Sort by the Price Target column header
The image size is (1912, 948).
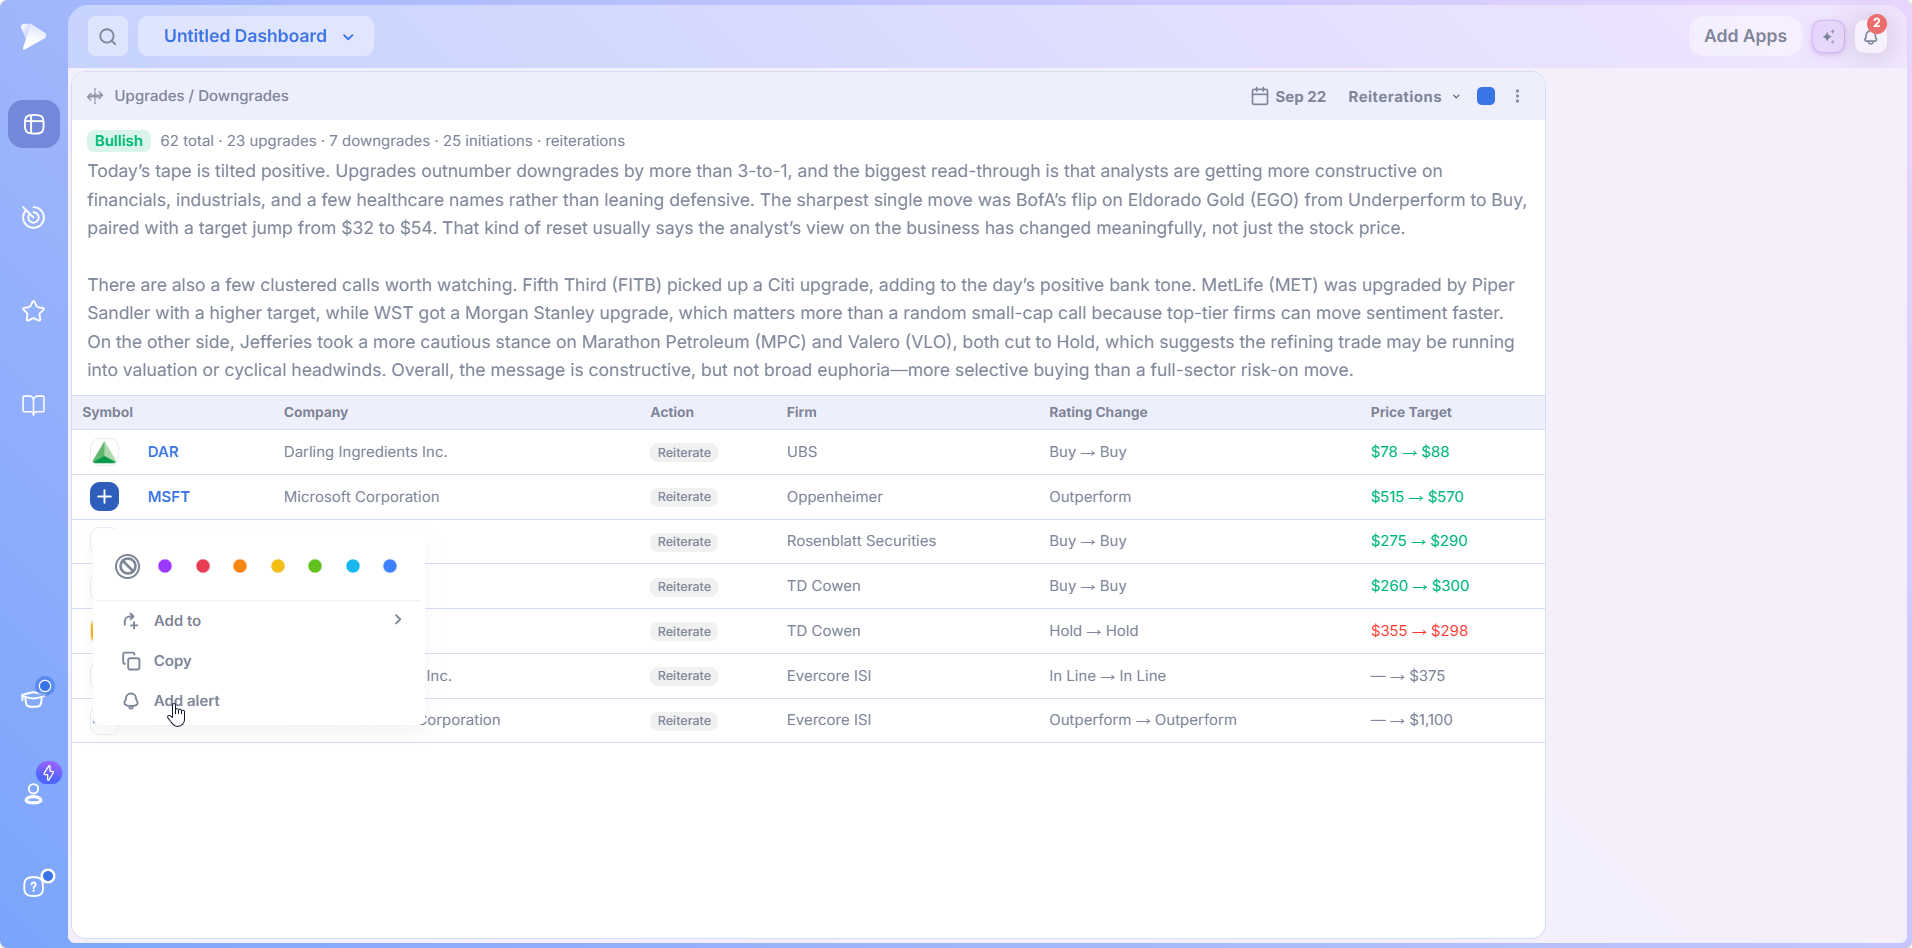tap(1411, 412)
